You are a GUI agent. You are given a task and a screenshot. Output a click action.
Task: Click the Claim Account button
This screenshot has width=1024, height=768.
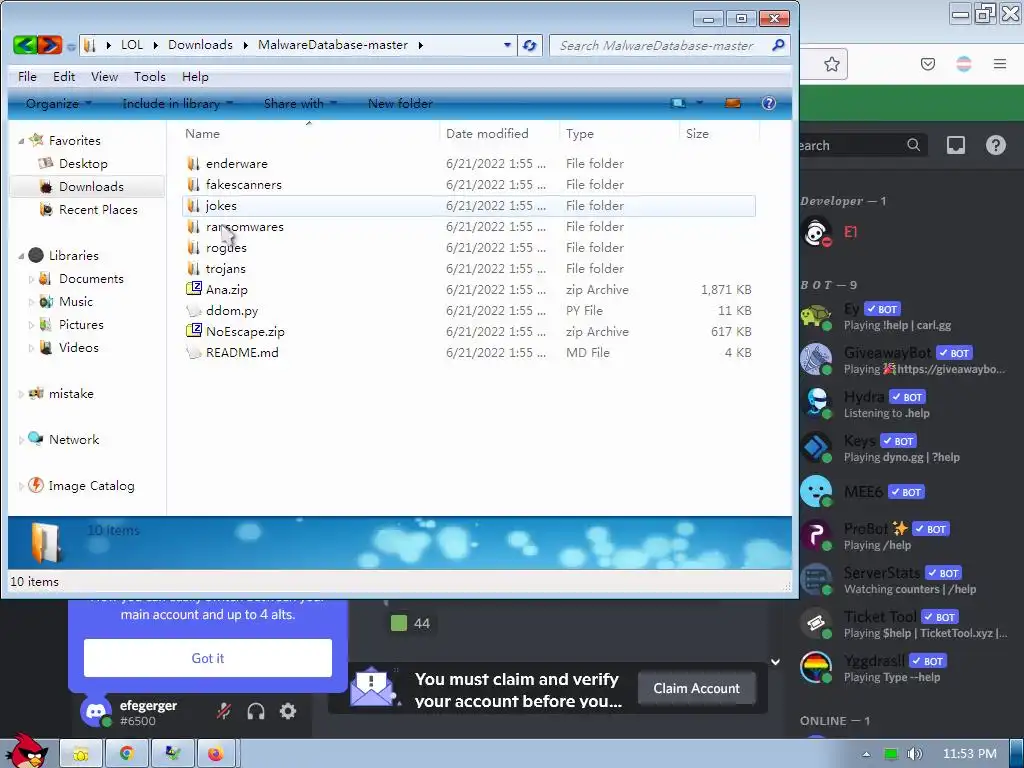click(696, 688)
